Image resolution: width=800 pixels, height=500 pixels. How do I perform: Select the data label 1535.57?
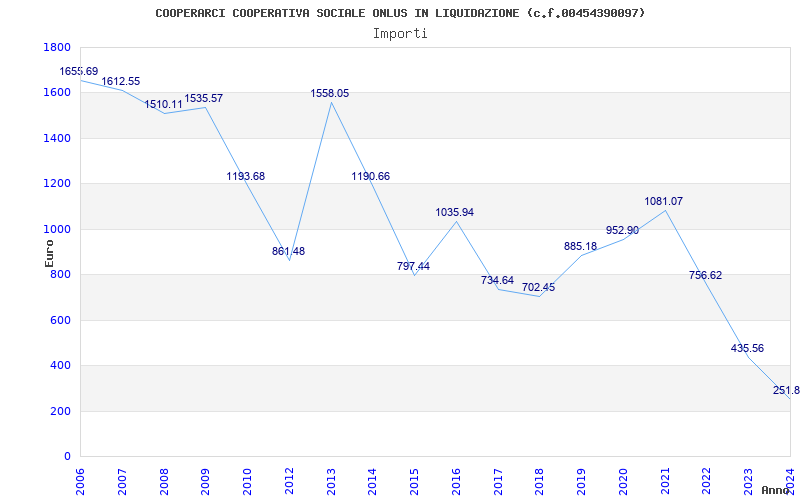pos(204,98)
